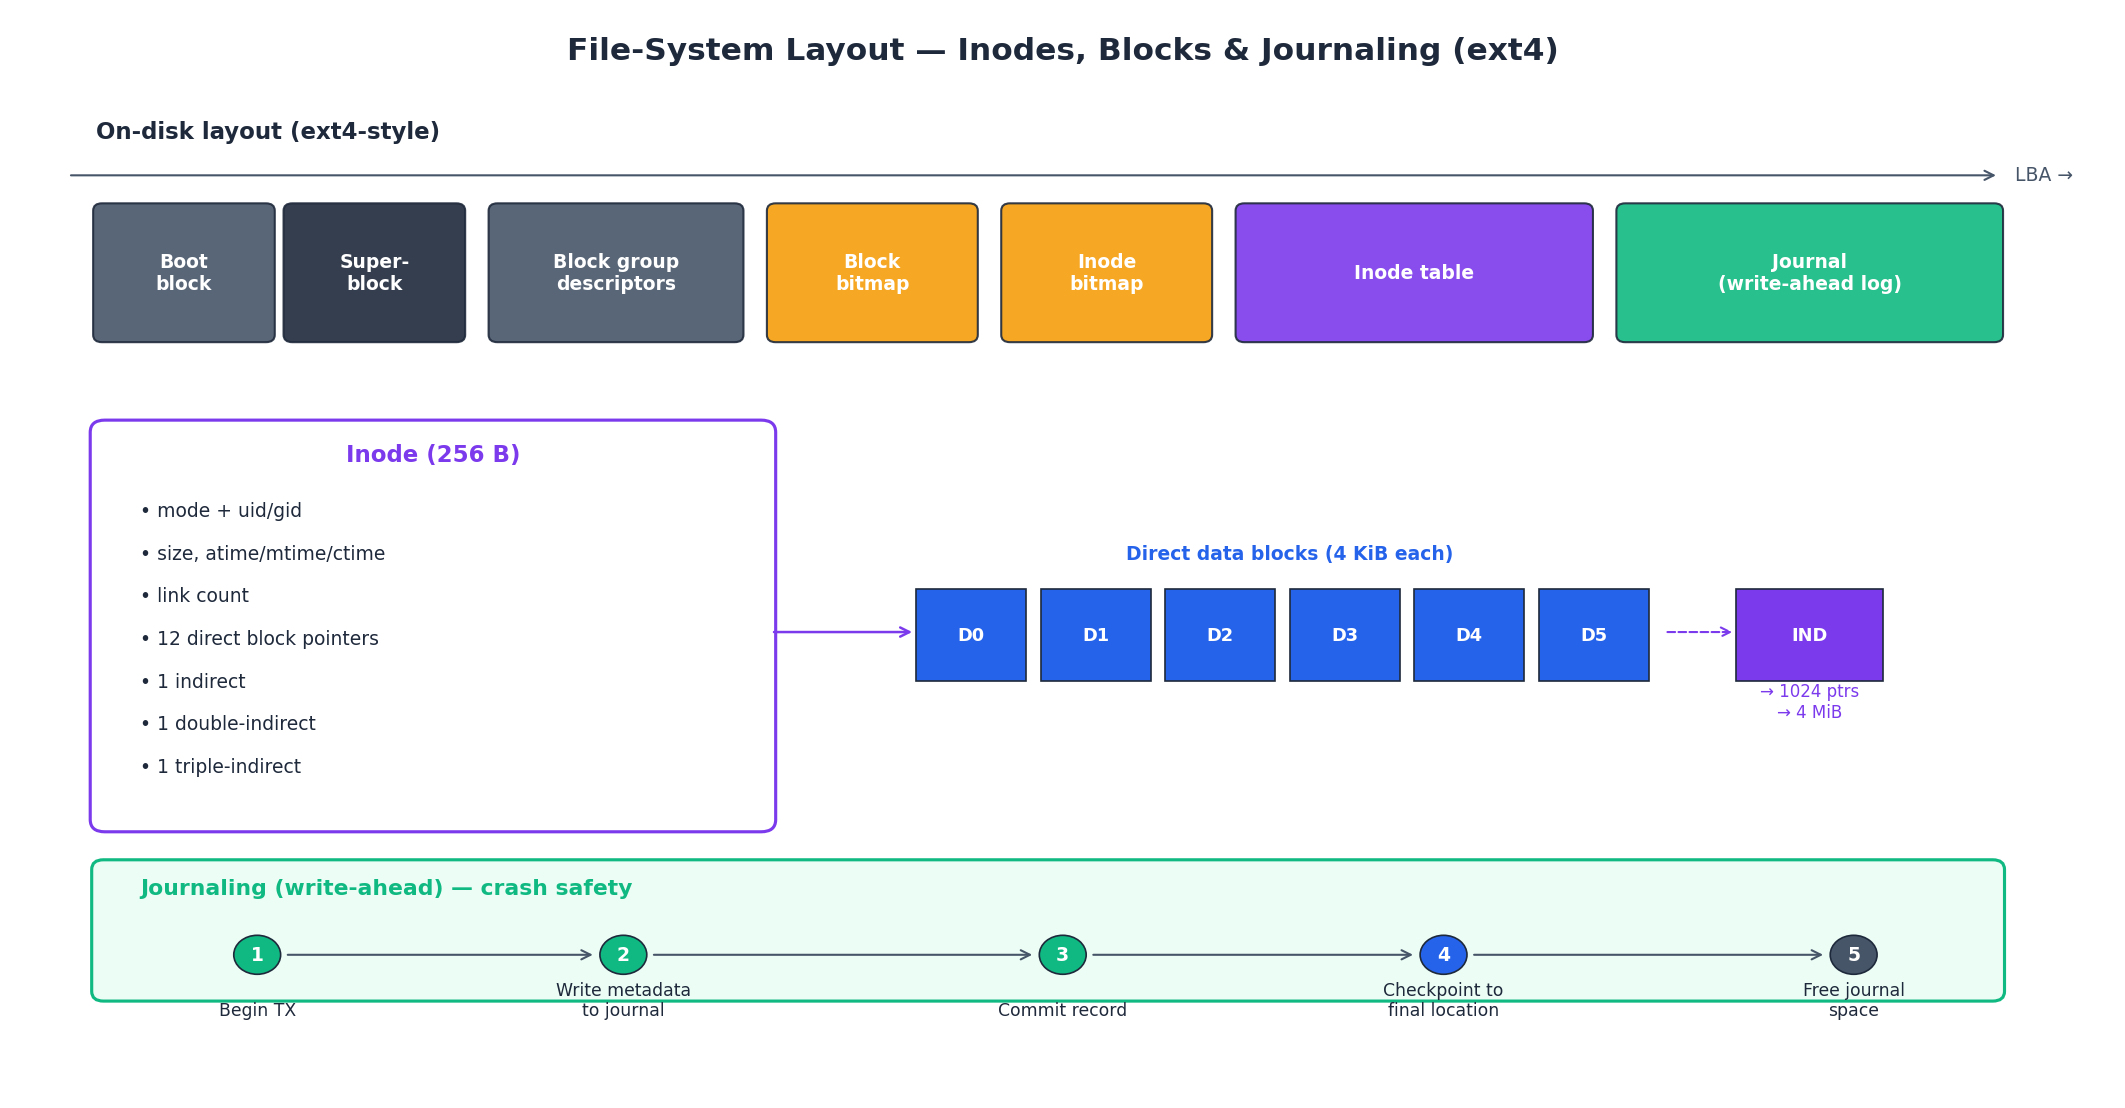Click the purple IND indirect block
Image resolution: width=2125 pixels, height=1108 pixels.
[x=1808, y=634]
